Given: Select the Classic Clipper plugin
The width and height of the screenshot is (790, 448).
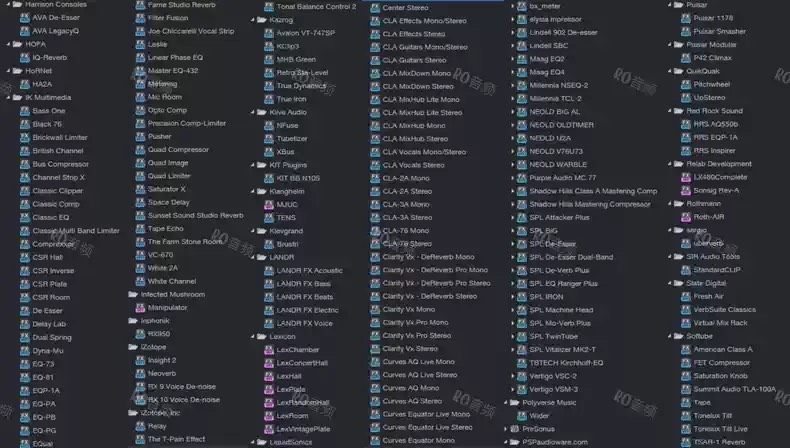Looking at the screenshot, I should [x=57, y=191].
